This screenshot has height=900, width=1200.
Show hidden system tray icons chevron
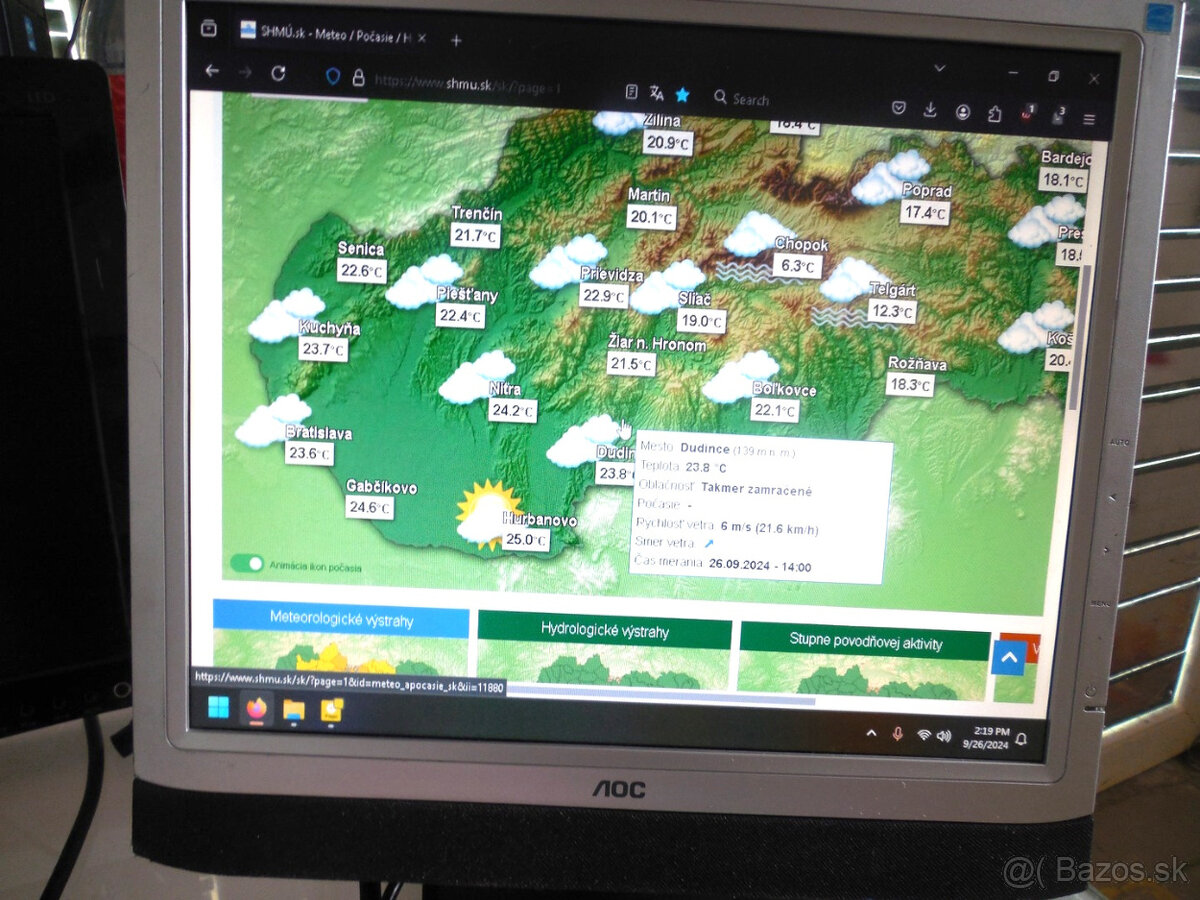pyautogui.click(x=871, y=733)
